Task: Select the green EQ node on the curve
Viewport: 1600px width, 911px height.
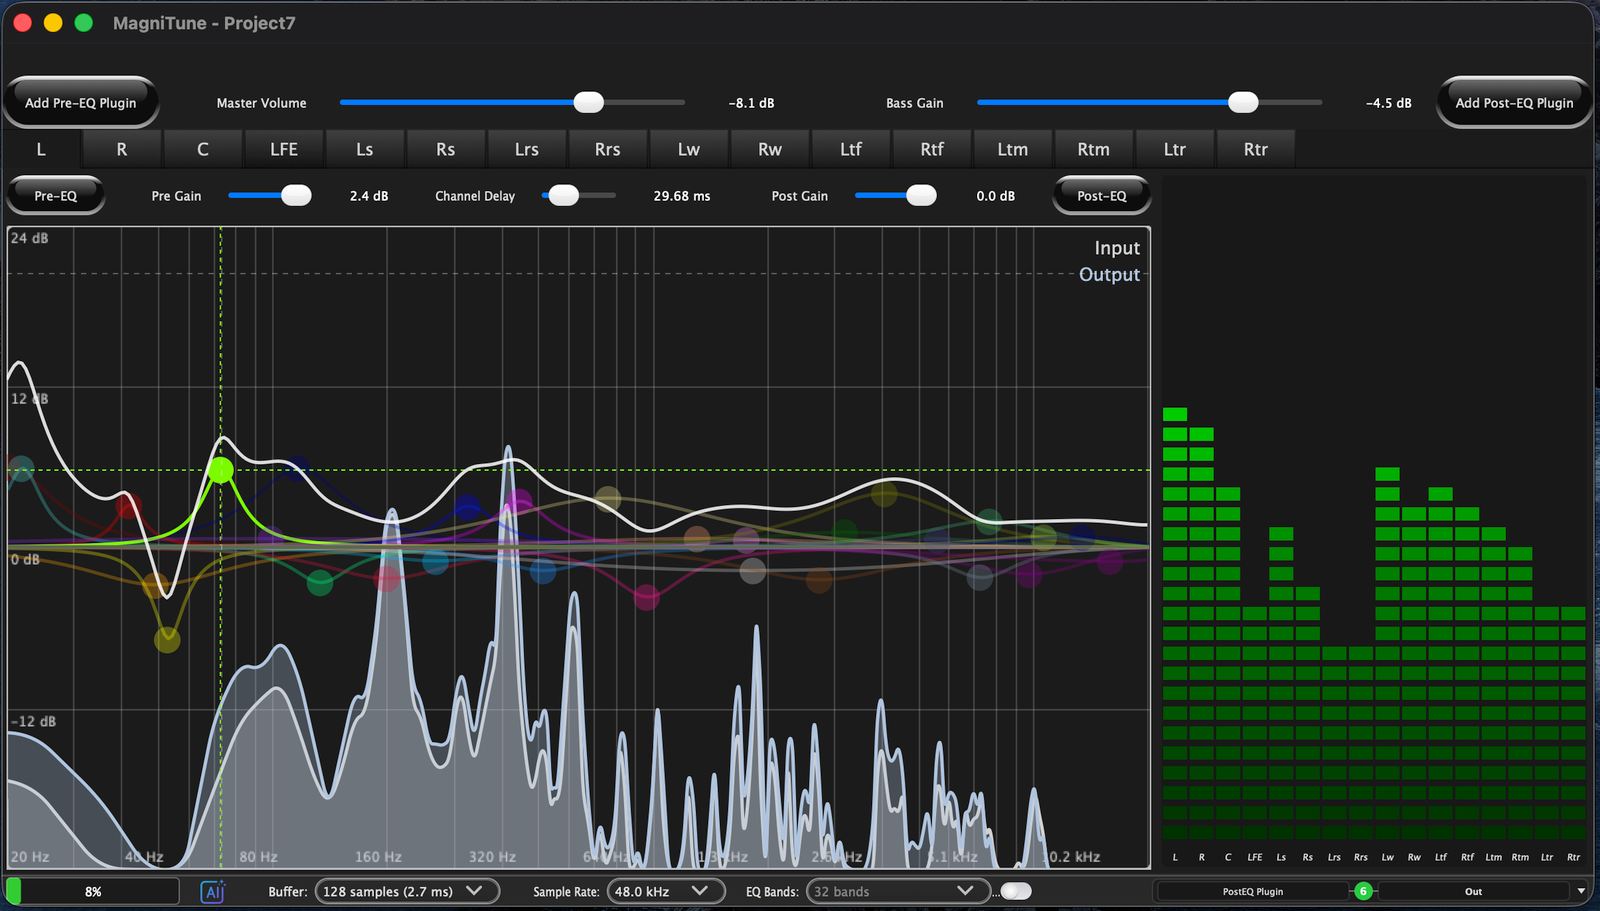Action: (x=220, y=470)
